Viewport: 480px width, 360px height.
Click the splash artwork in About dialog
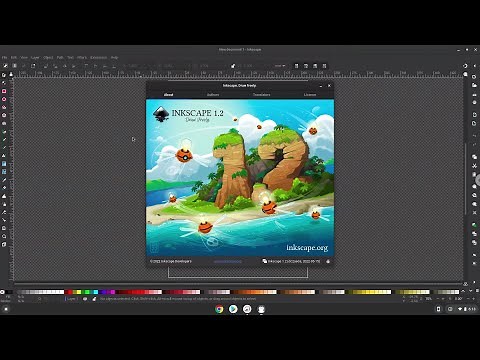click(x=240, y=178)
